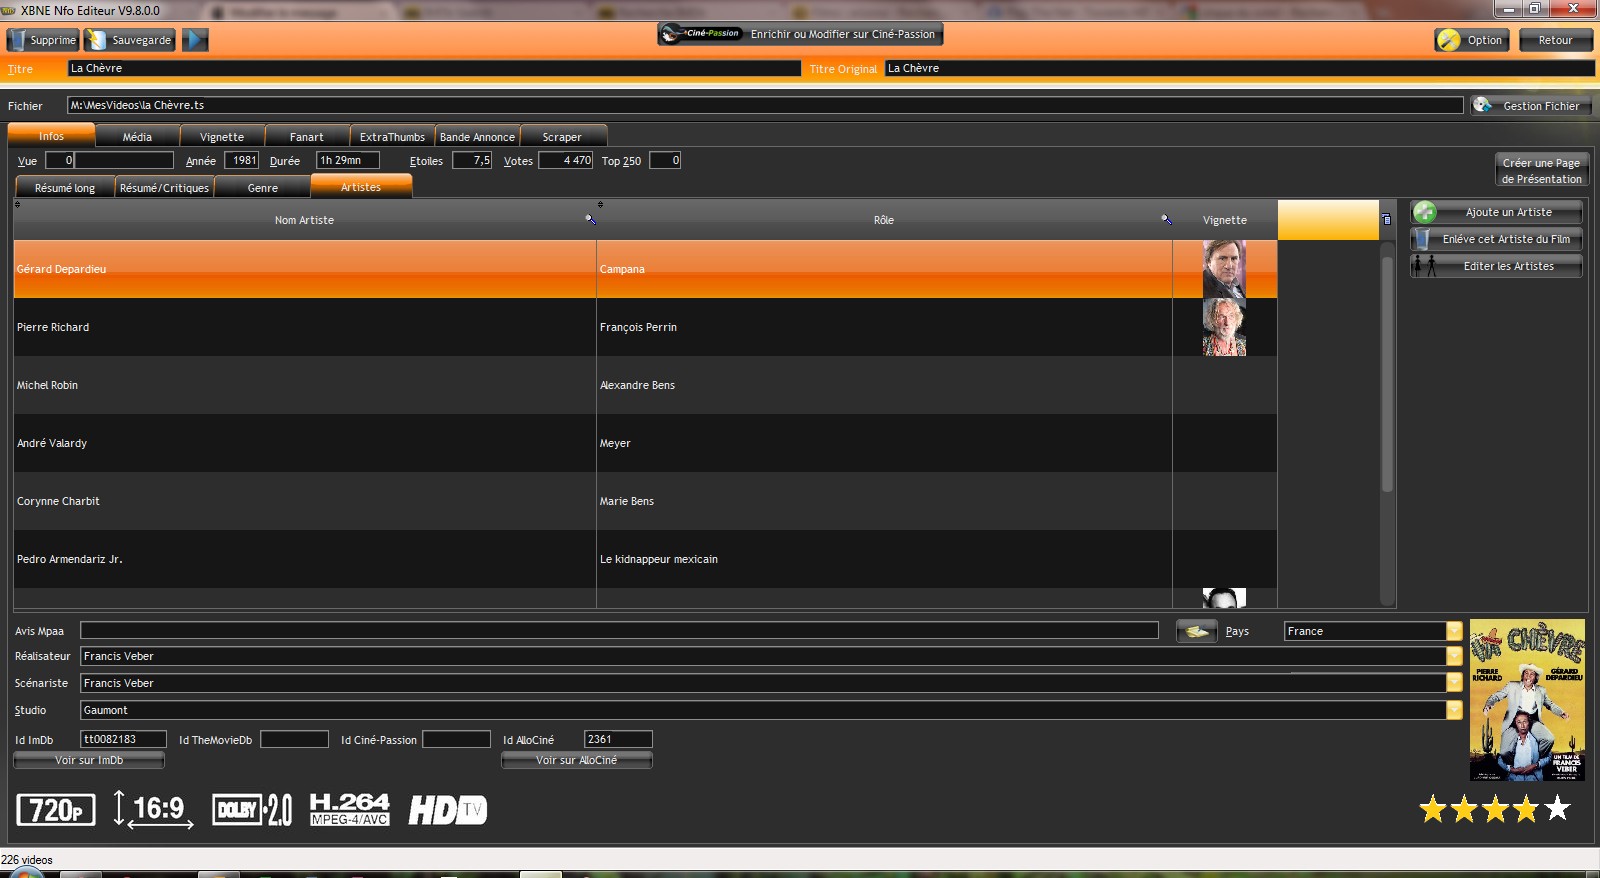Select the André Valardy artist row
The width and height of the screenshot is (1600, 878).
tap(645, 443)
